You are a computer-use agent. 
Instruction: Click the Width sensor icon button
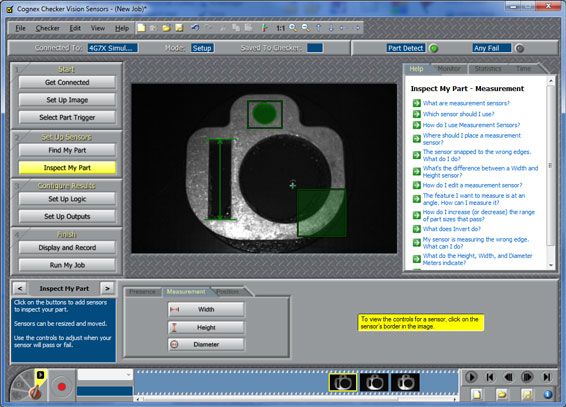[206, 309]
